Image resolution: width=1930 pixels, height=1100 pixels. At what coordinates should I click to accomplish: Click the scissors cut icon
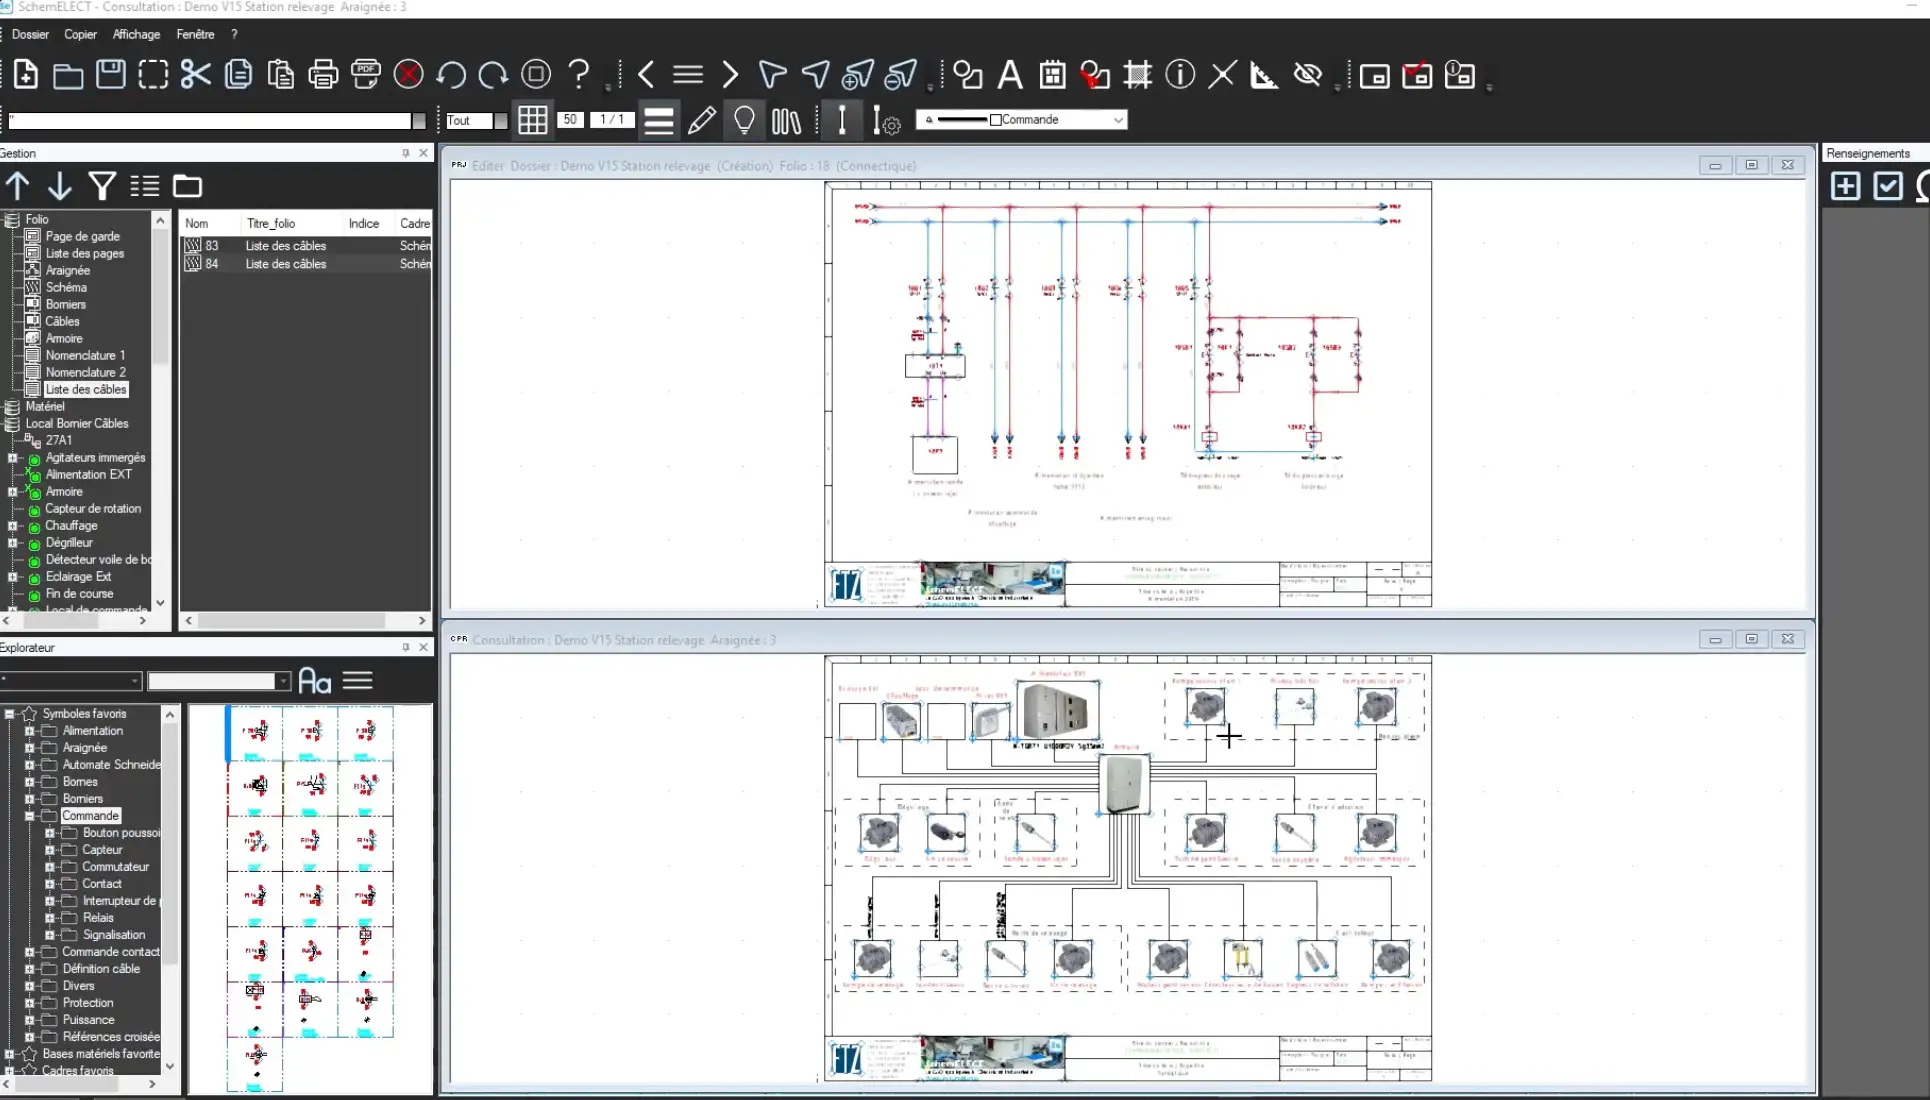point(196,75)
